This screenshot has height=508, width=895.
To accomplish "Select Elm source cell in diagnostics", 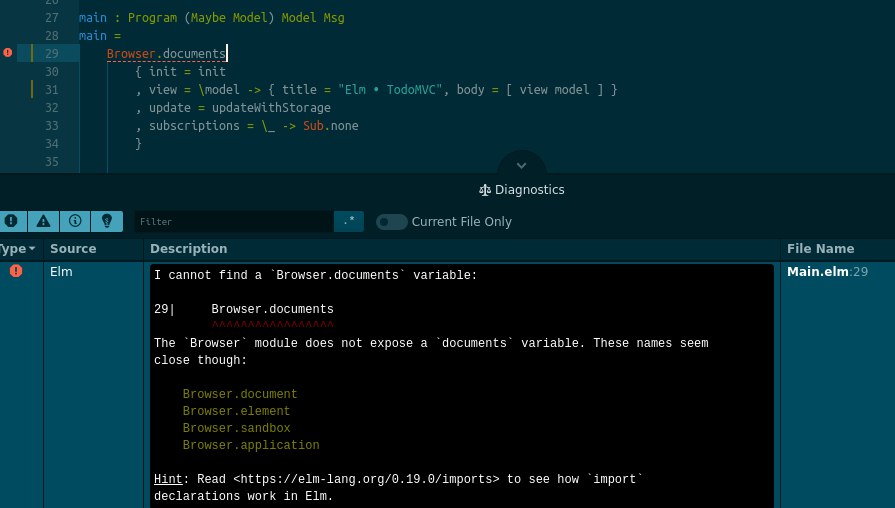I will tap(61, 272).
